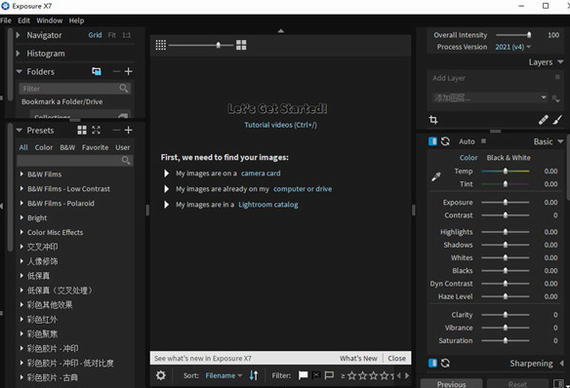
Task: Switch to Black & White mode
Action: click(x=508, y=157)
